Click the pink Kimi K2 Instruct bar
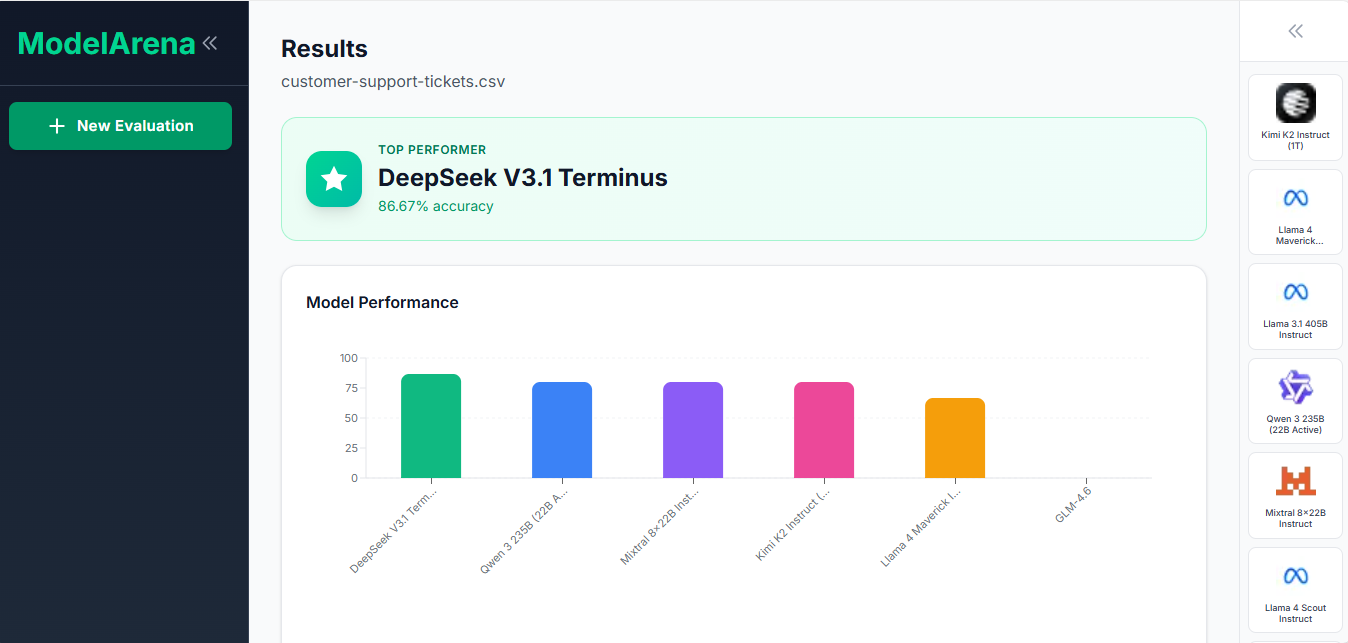 824,430
